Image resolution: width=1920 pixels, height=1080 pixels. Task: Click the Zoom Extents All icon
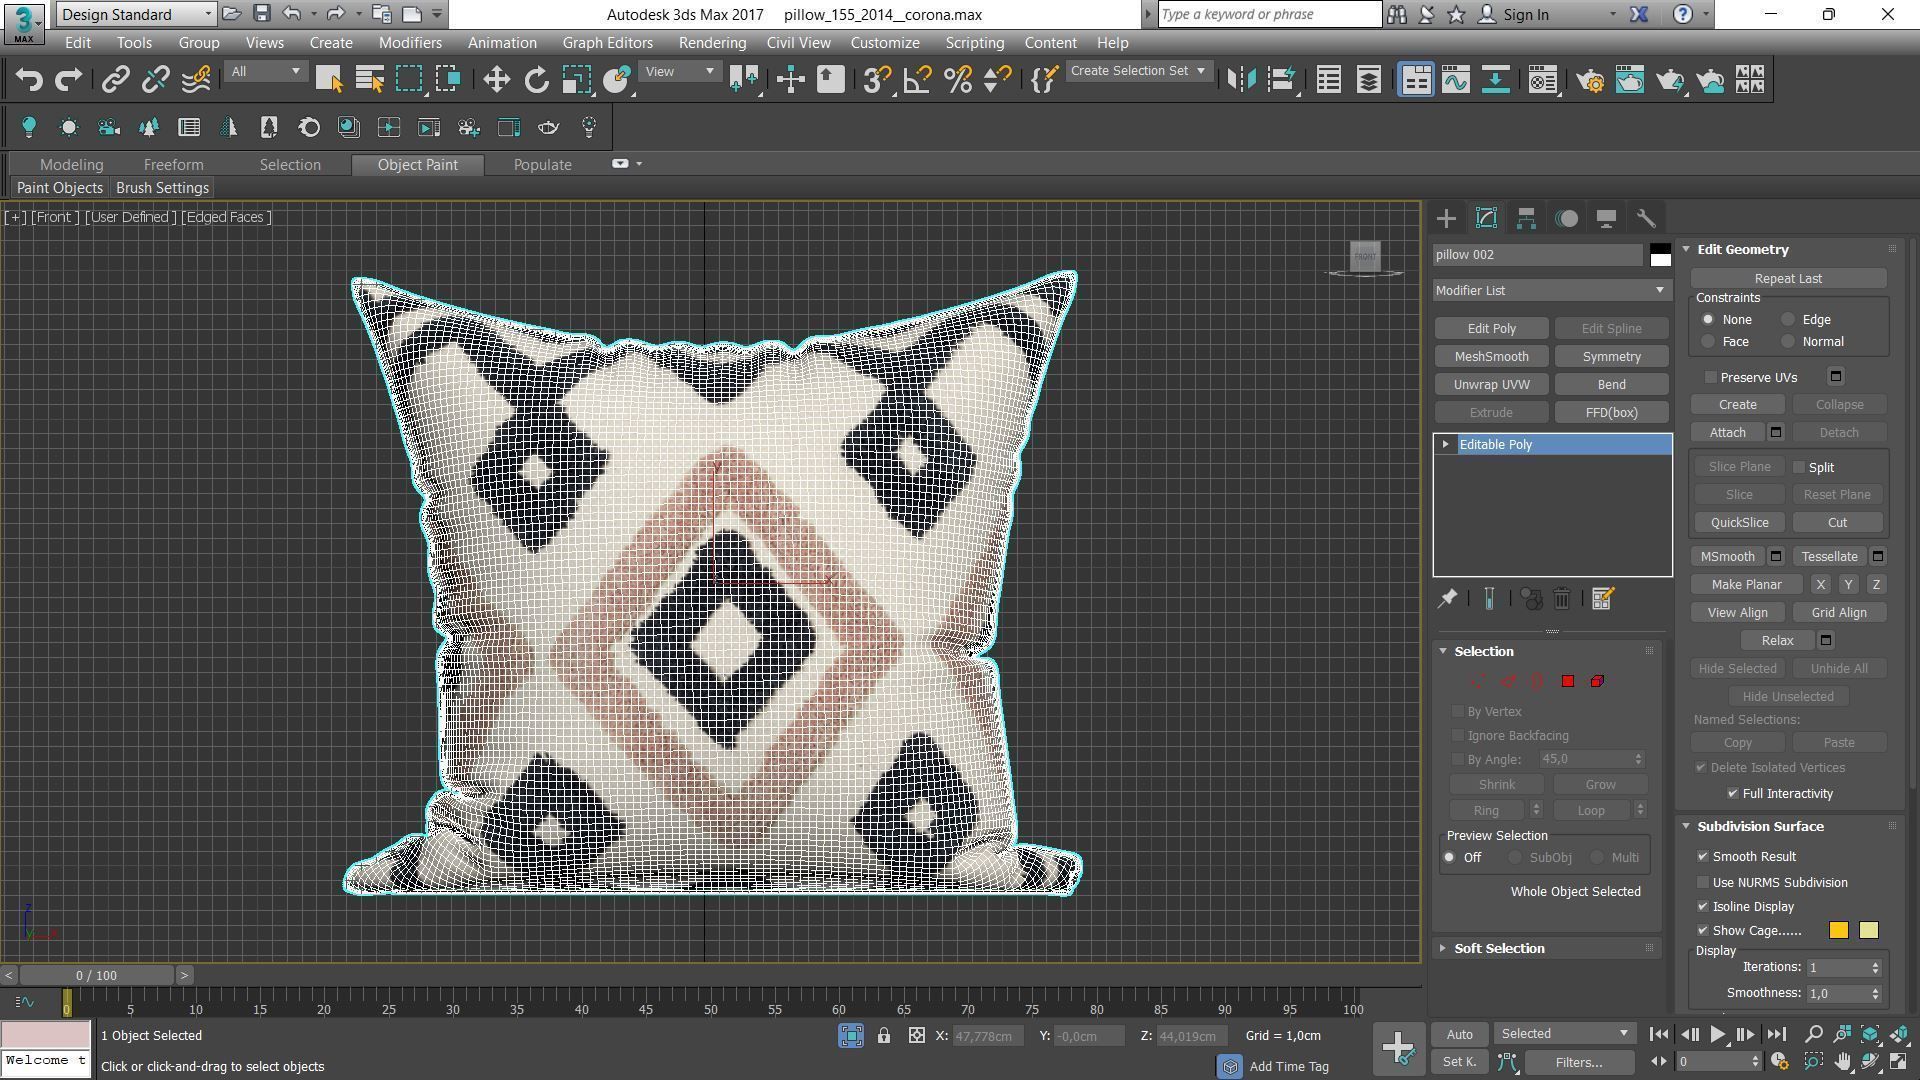click(1899, 1034)
